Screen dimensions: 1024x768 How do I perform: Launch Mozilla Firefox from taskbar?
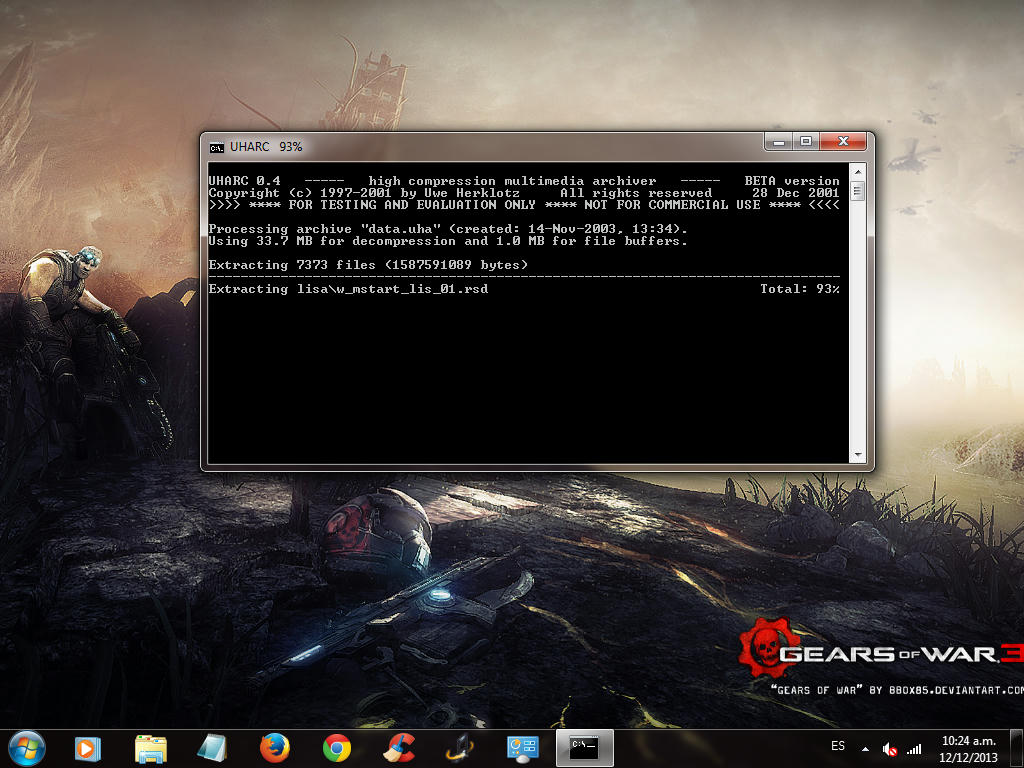point(274,747)
